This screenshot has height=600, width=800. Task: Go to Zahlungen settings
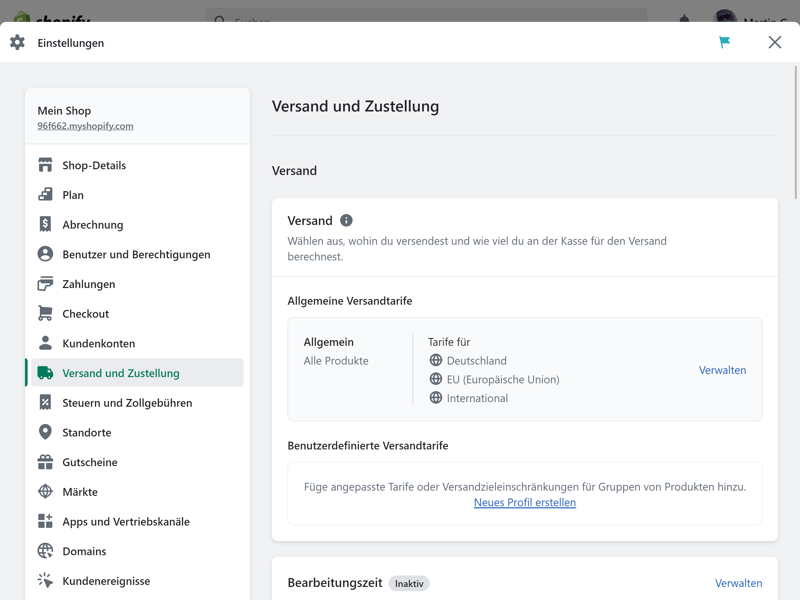pos(88,284)
